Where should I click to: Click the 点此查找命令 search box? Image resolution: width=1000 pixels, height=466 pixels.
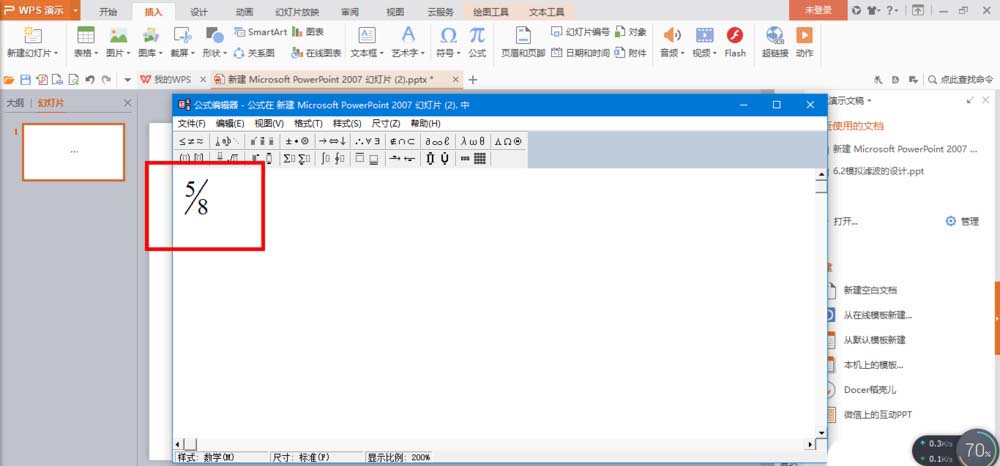tap(961, 80)
